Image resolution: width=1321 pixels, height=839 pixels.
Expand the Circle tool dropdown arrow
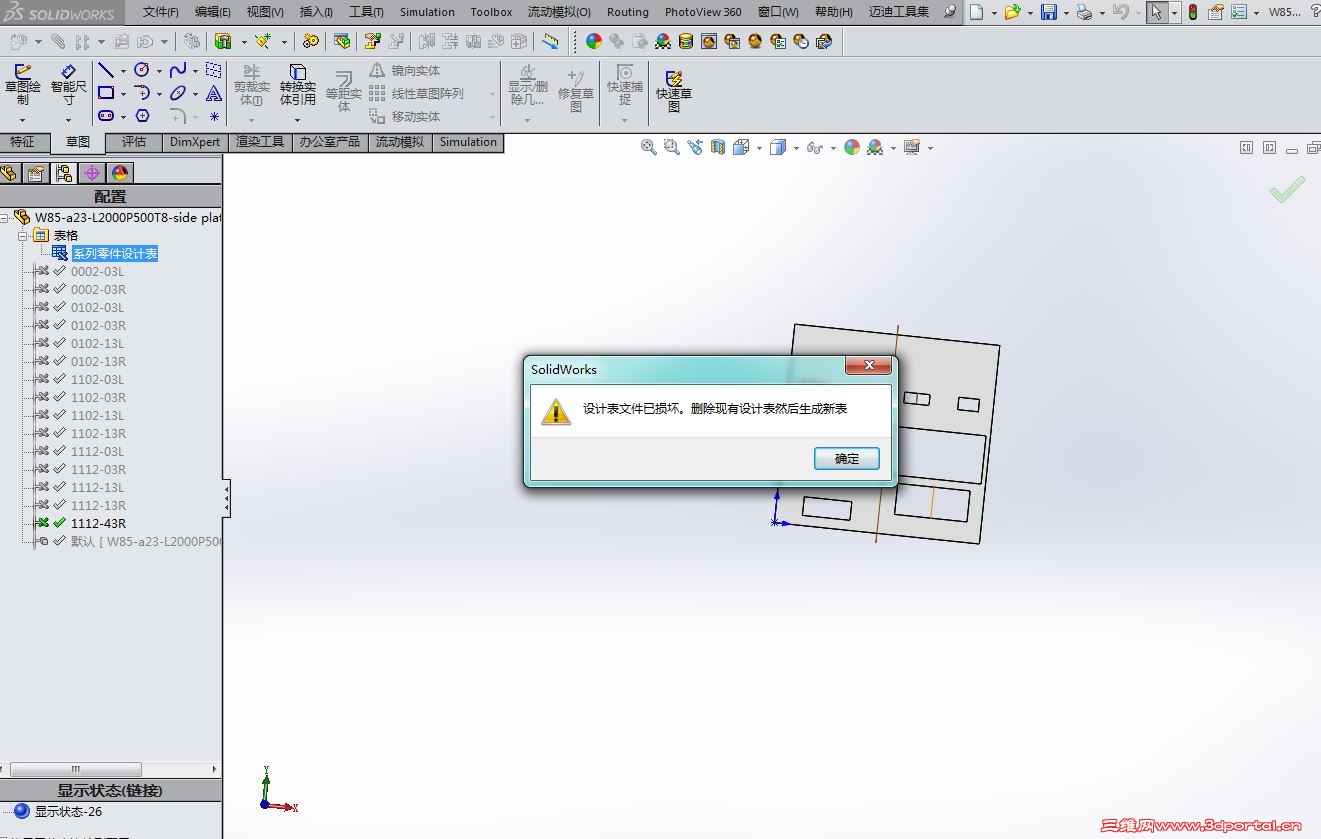159,71
